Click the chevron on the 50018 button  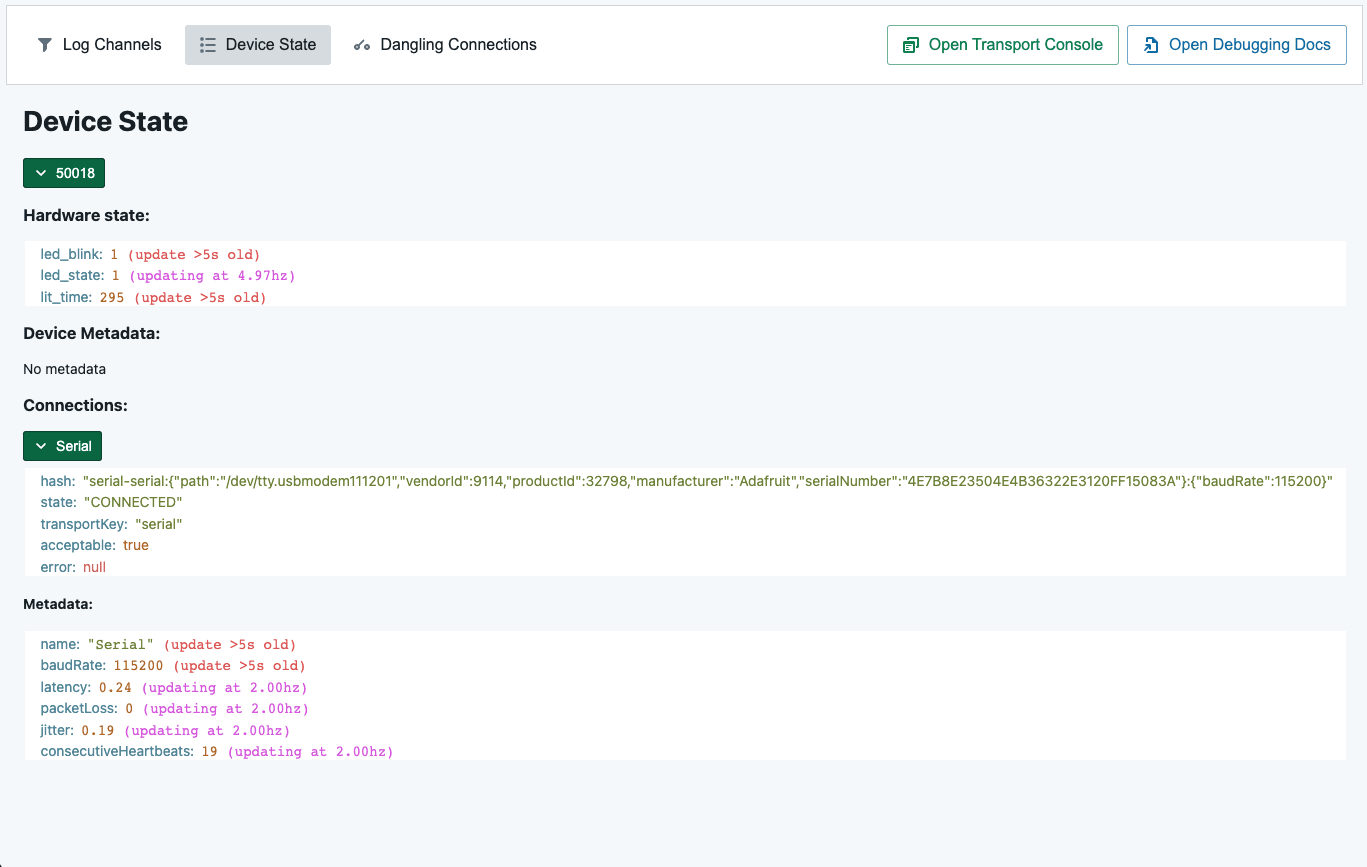(41, 173)
